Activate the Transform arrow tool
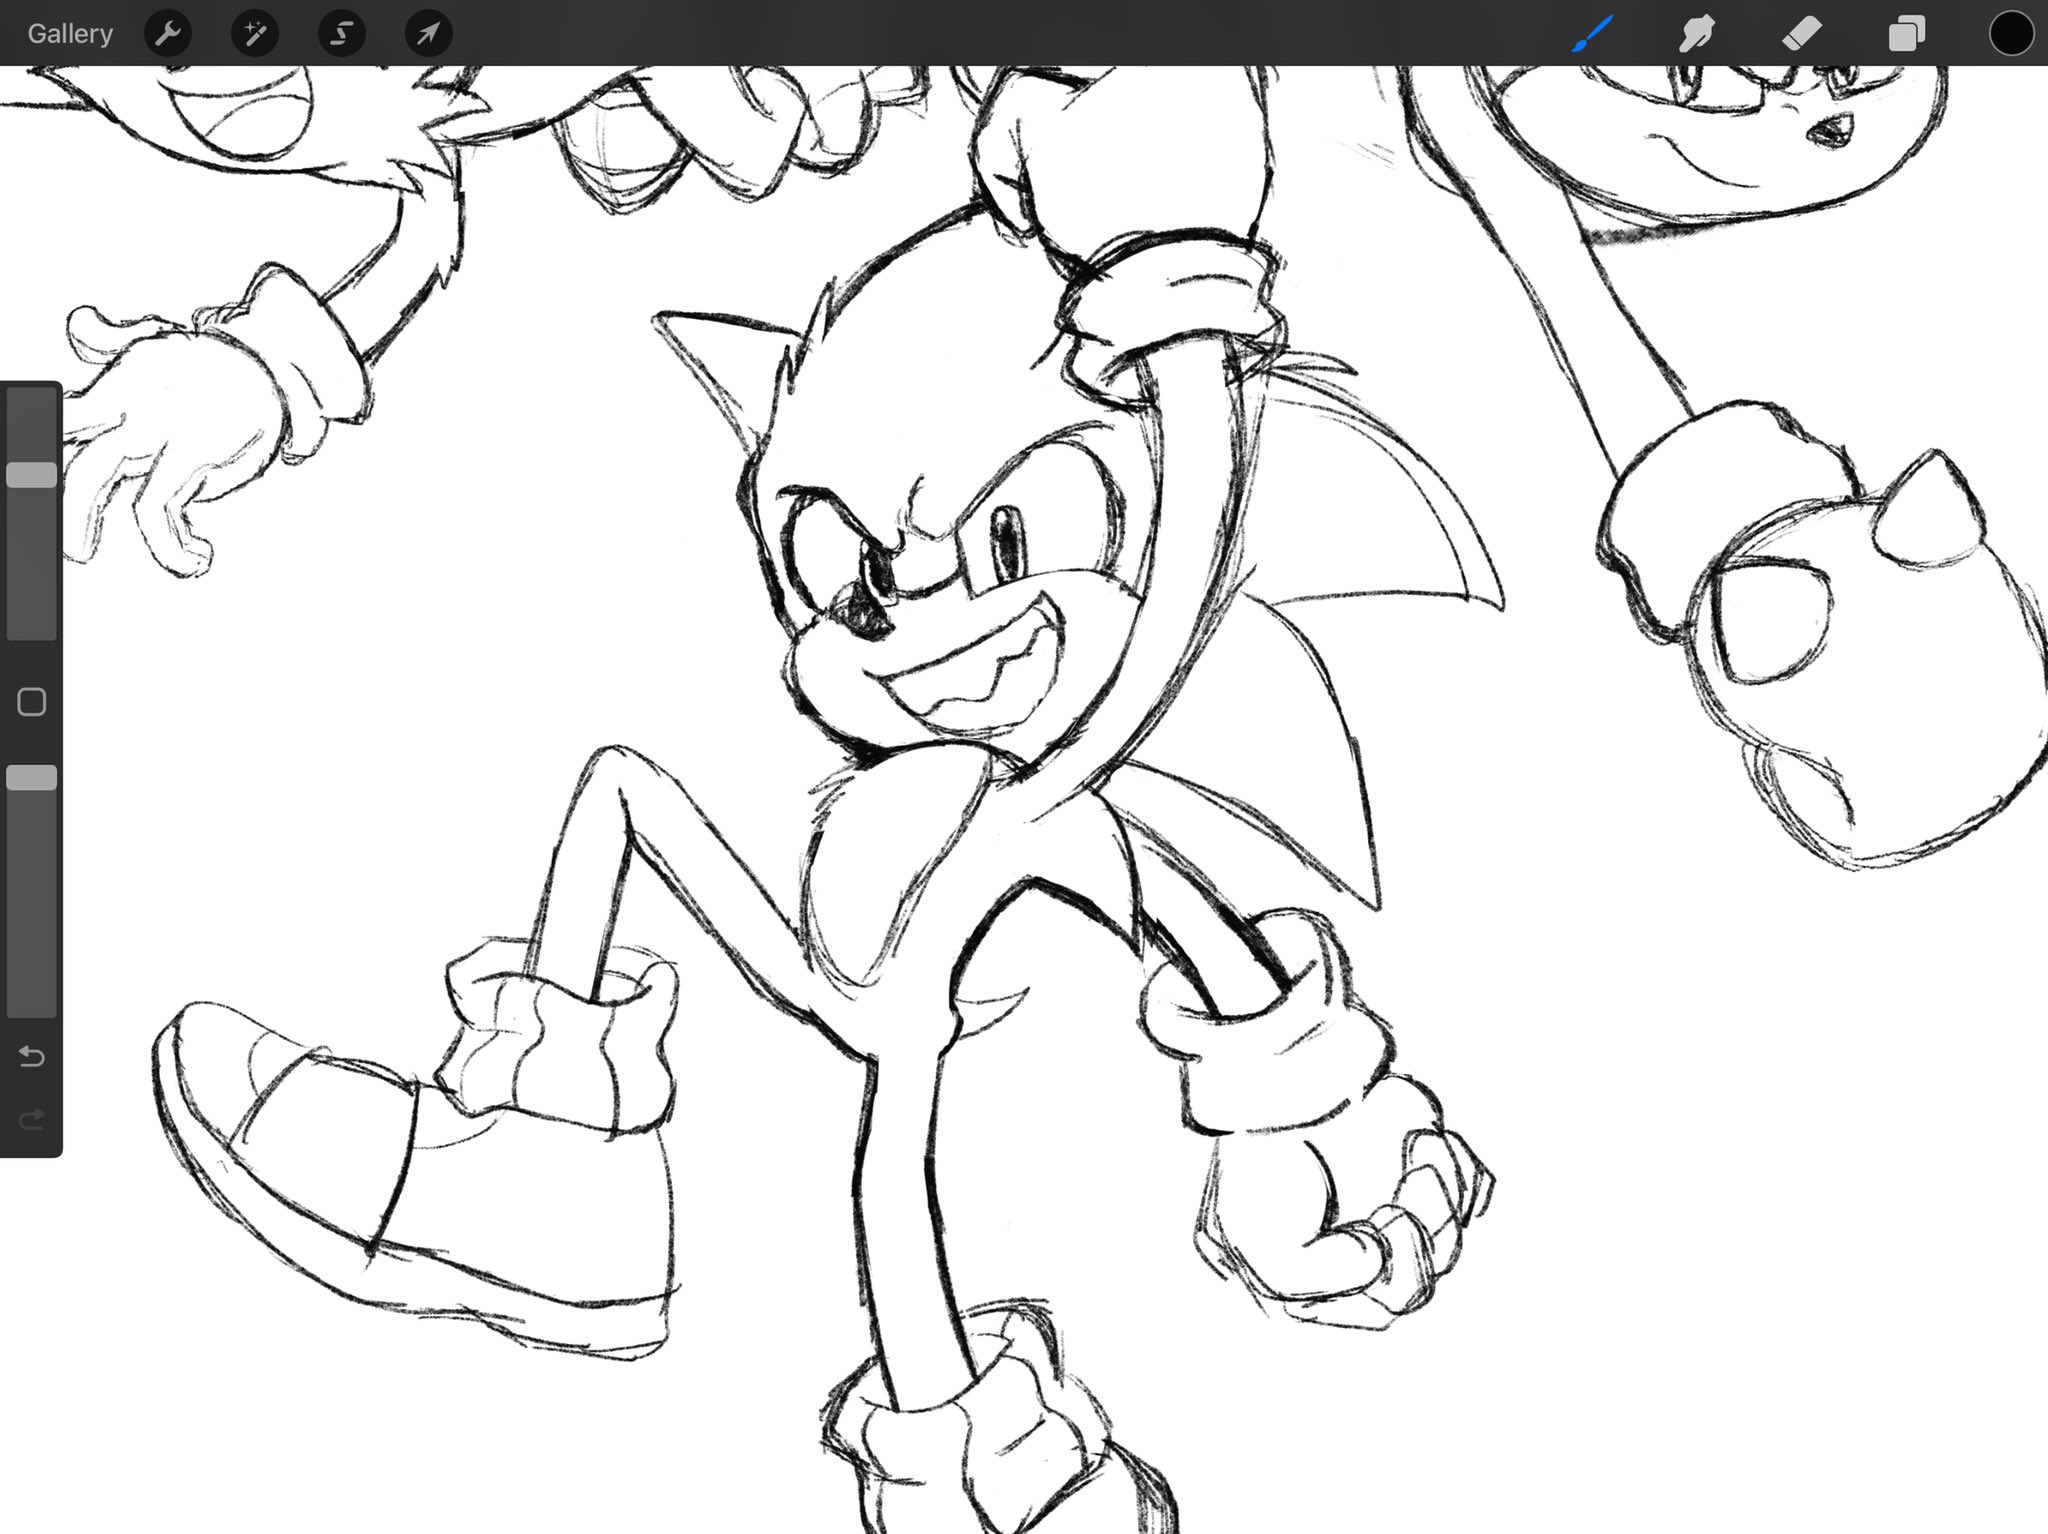This screenshot has width=2048, height=1534. 428,34
